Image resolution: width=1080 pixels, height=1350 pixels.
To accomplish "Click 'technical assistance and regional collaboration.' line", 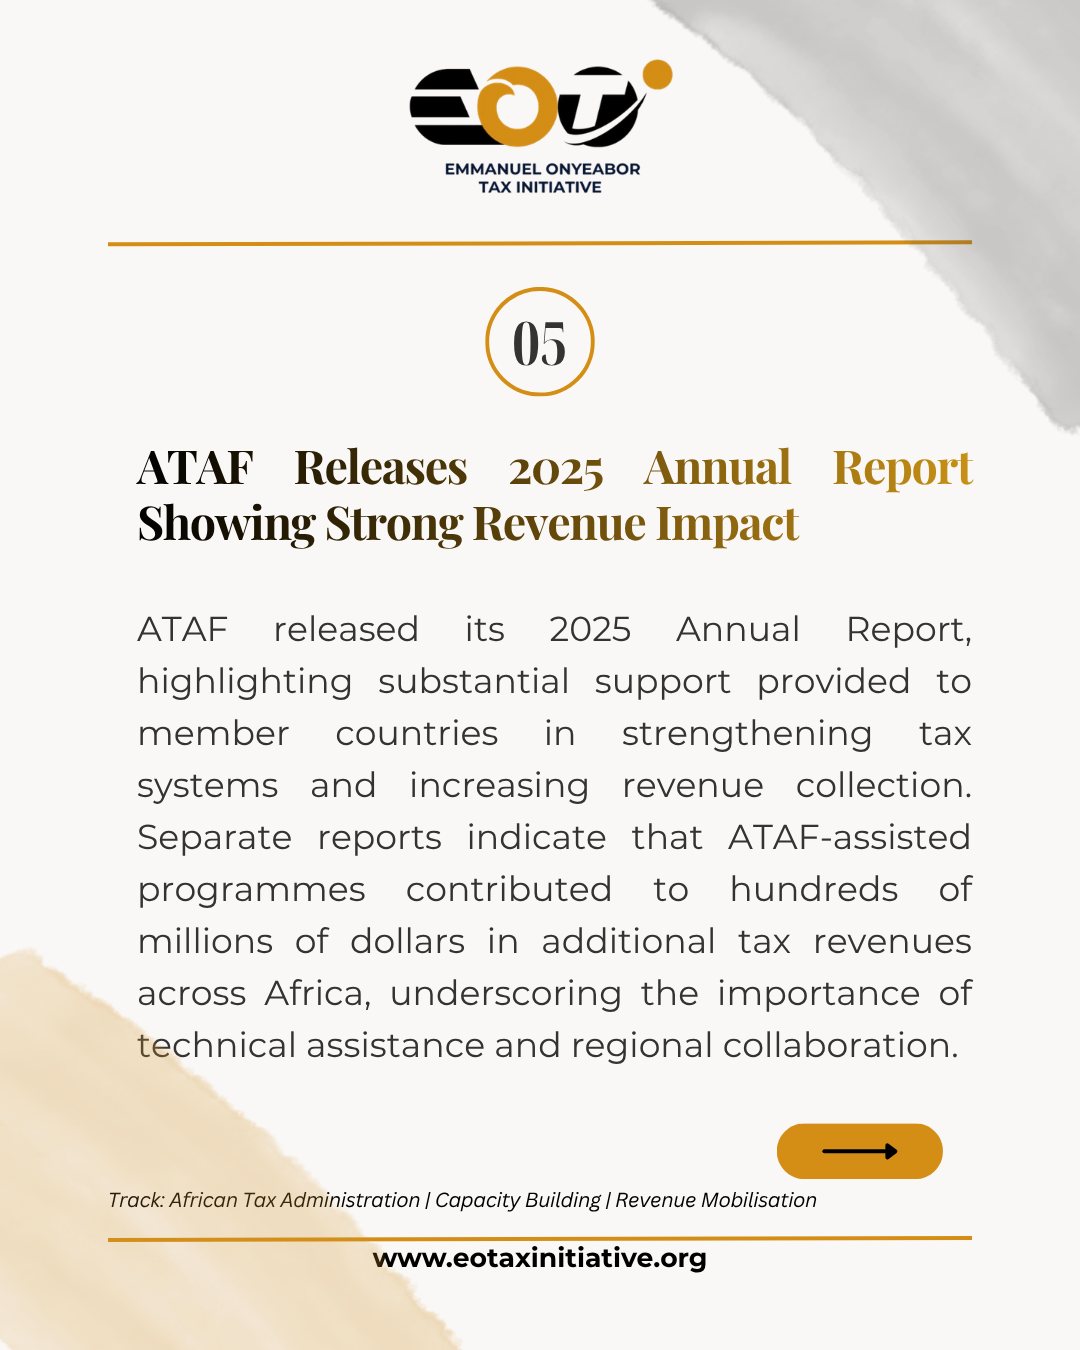I will tap(548, 1045).
